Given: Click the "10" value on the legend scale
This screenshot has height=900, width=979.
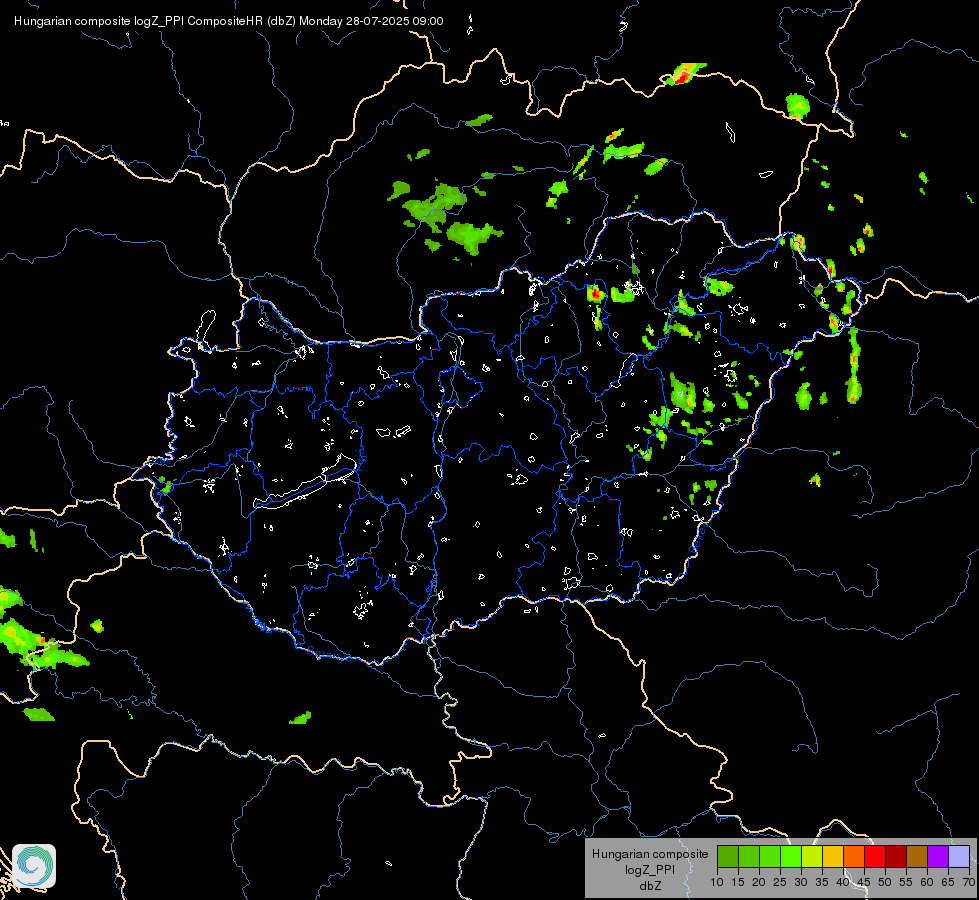Looking at the screenshot, I should pos(717,882).
